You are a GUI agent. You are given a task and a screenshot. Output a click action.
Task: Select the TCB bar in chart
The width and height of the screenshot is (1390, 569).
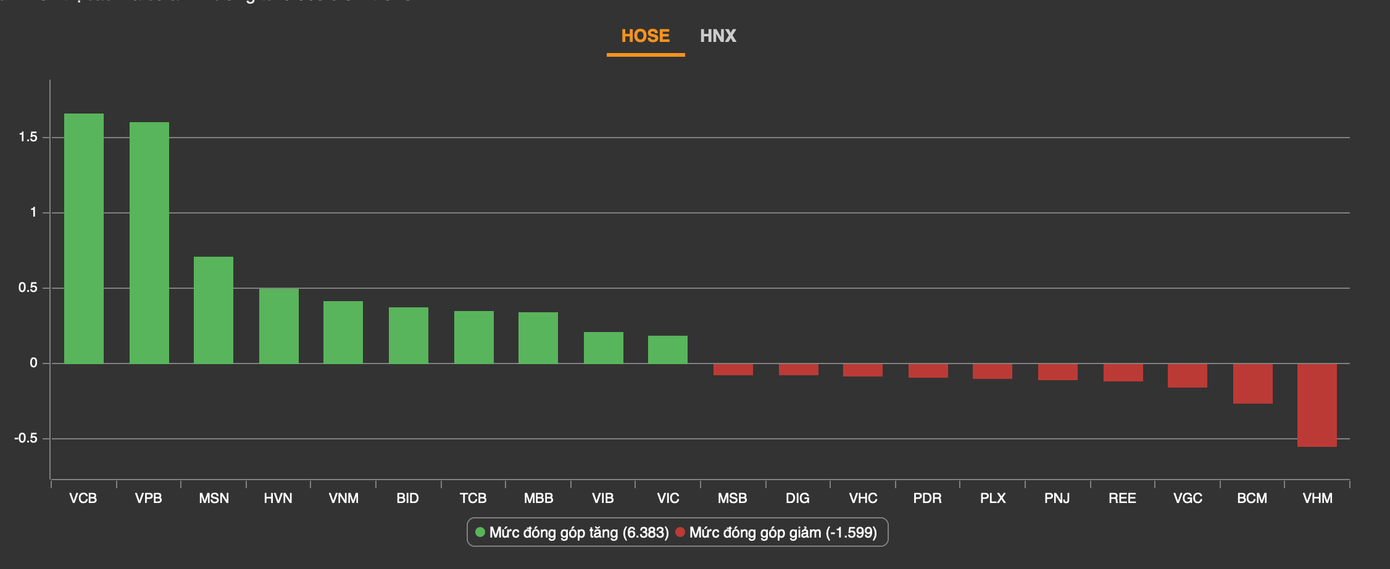(x=473, y=337)
